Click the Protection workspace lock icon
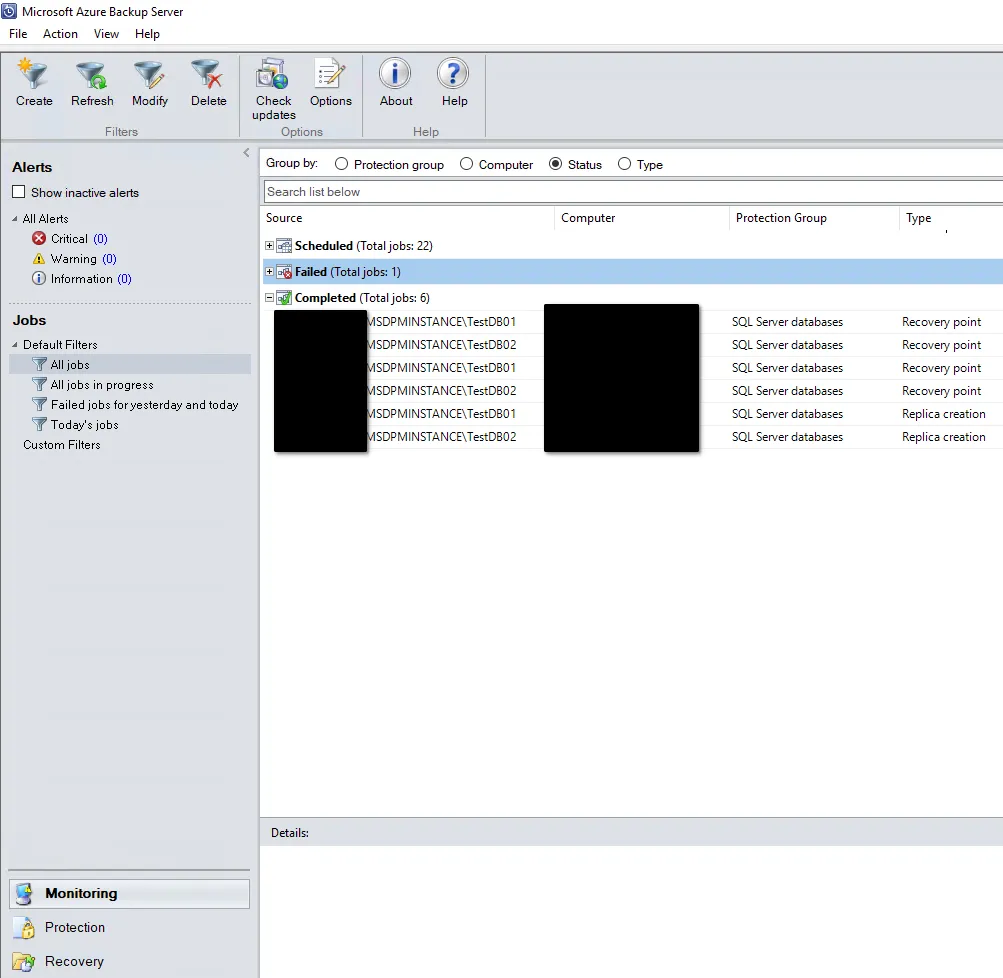 click(24, 927)
